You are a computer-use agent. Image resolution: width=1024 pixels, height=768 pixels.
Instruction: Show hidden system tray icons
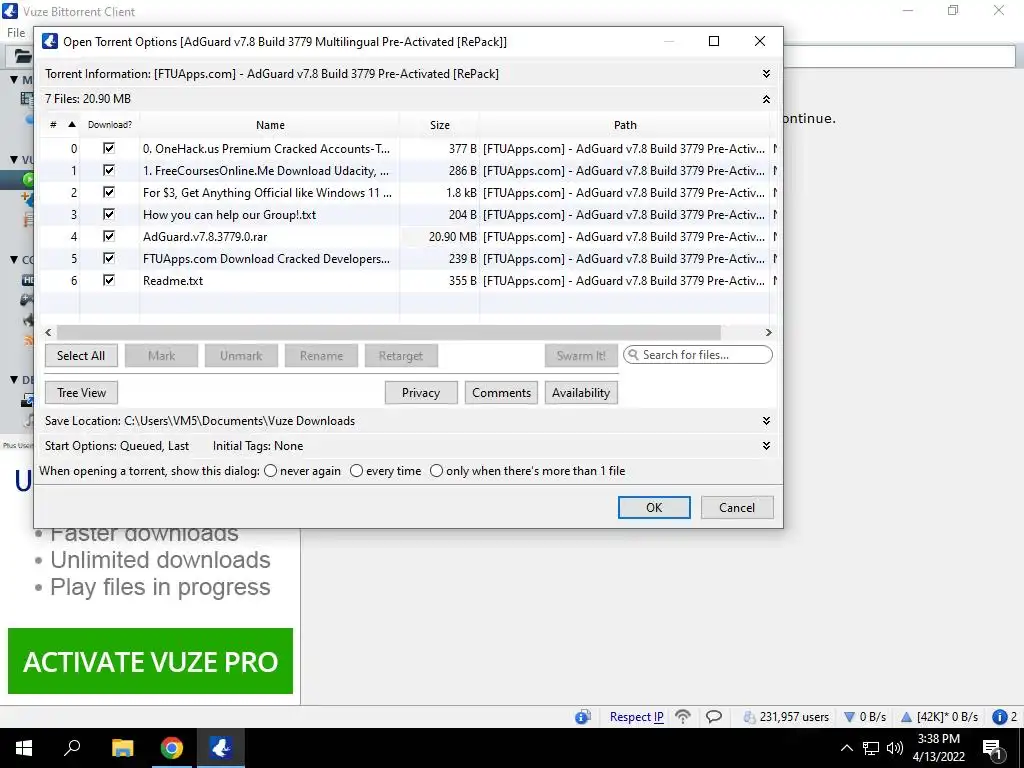846,748
